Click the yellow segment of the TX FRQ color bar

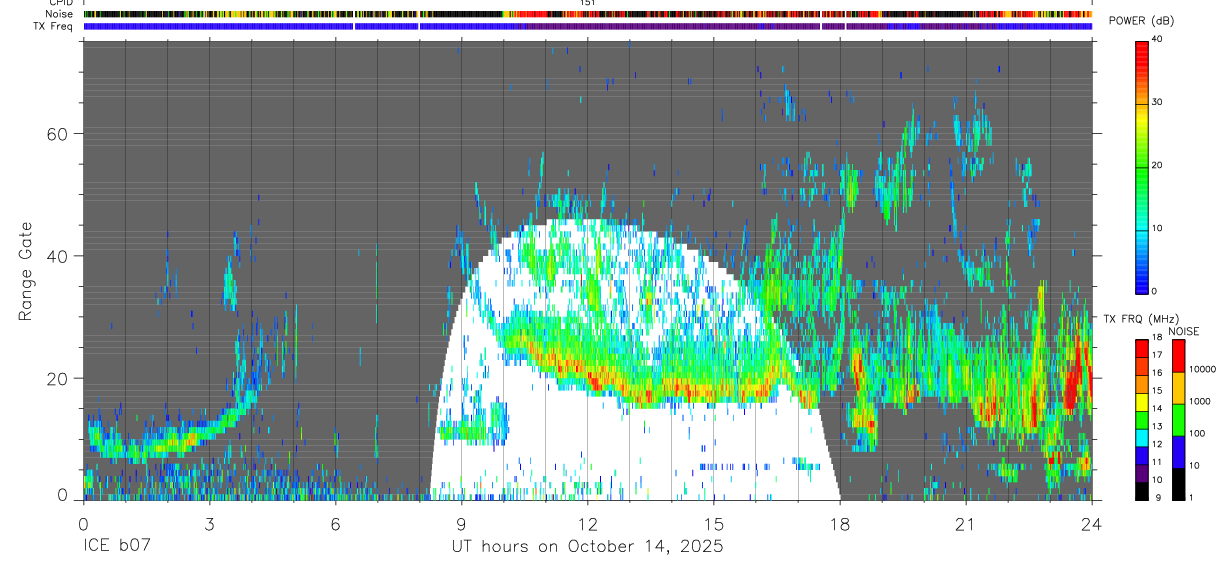pos(1141,402)
